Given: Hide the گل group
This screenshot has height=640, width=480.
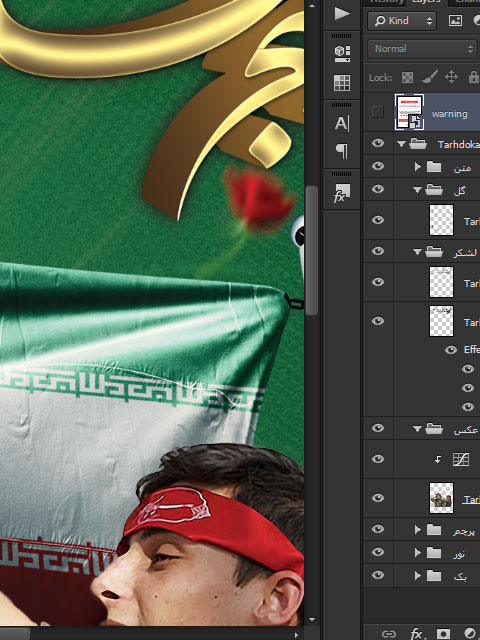Looking at the screenshot, I should (x=378, y=189).
